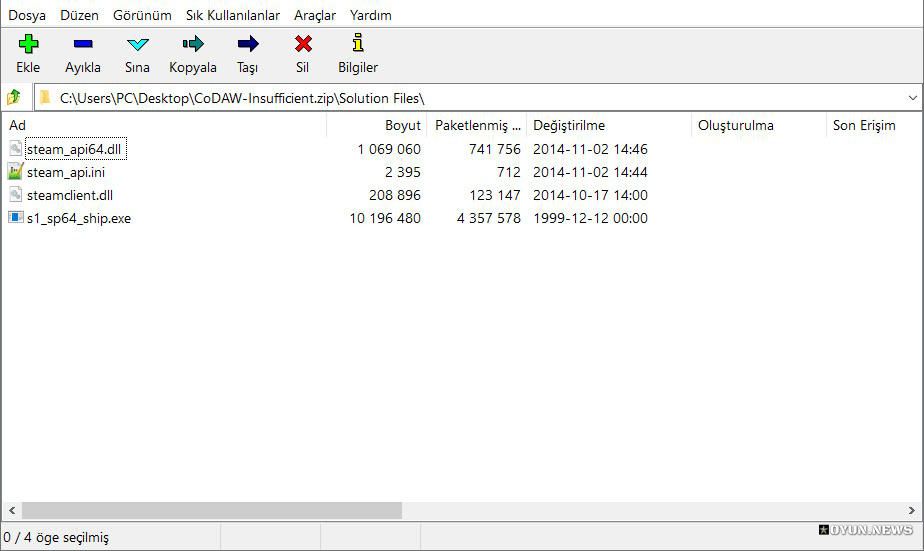Click the size value 1 069 060
Viewport: 924px width, 551px height.
coord(389,149)
